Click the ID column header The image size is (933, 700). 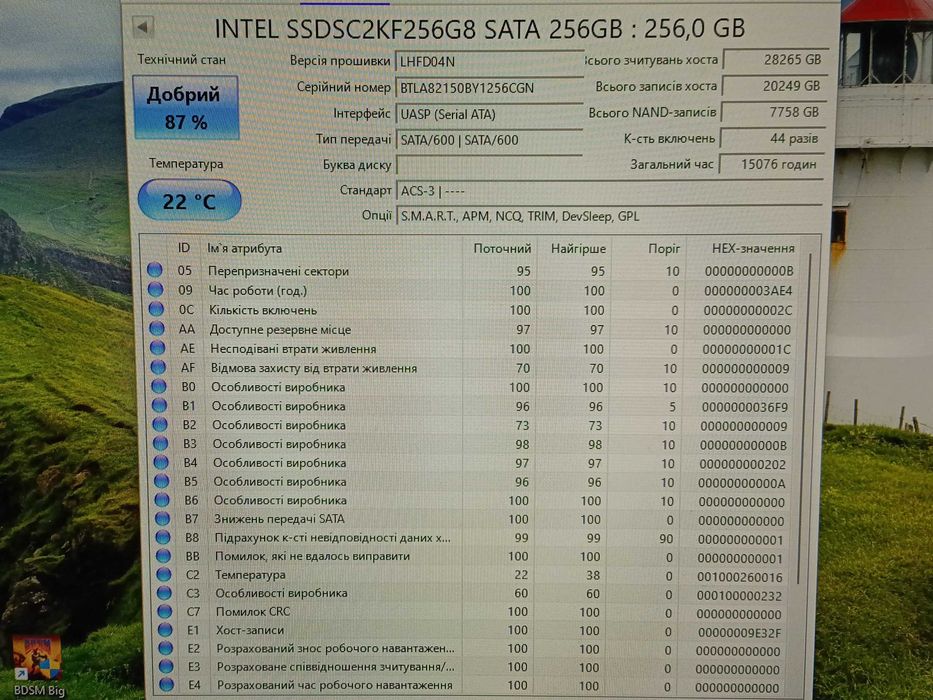coord(184,248)
